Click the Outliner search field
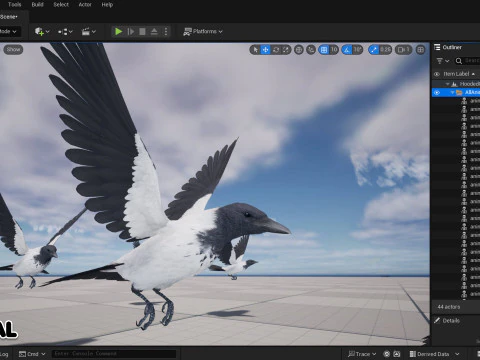This screenshot has width=480, height=360. [468, 61]
